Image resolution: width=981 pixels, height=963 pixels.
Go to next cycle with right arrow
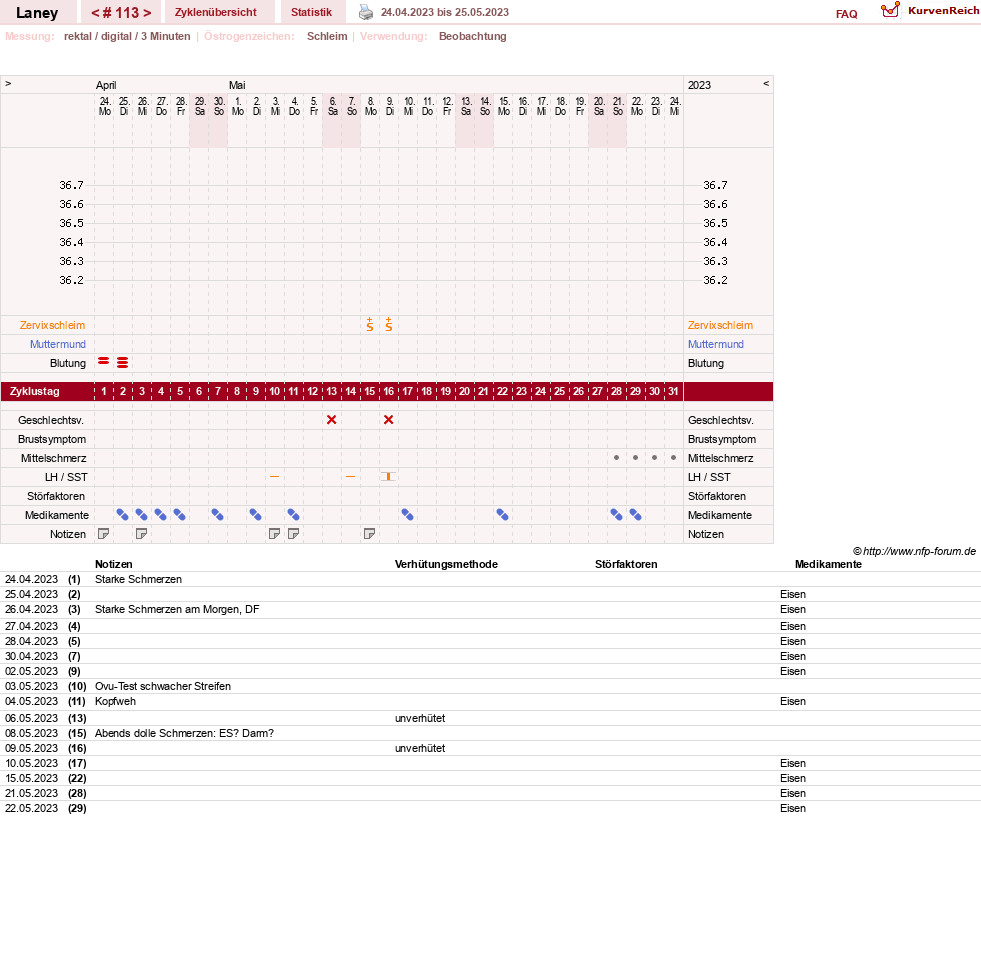pos(147,13)
